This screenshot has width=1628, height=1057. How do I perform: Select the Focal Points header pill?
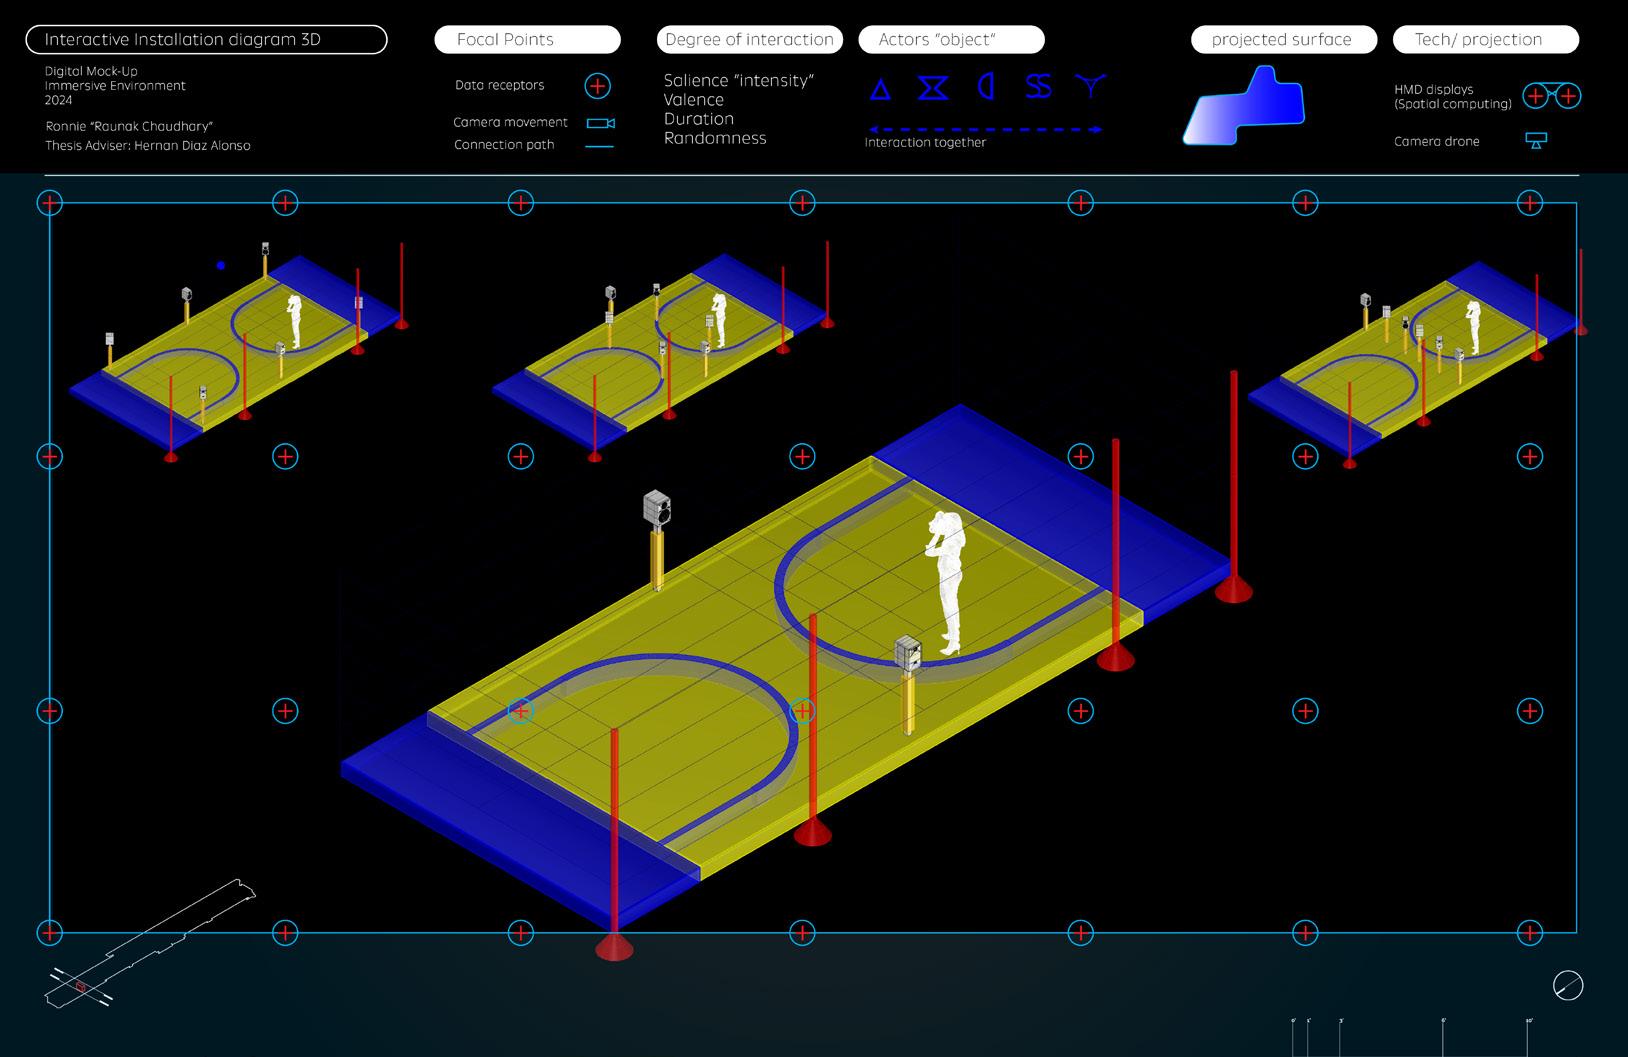[x=527, y=40]
